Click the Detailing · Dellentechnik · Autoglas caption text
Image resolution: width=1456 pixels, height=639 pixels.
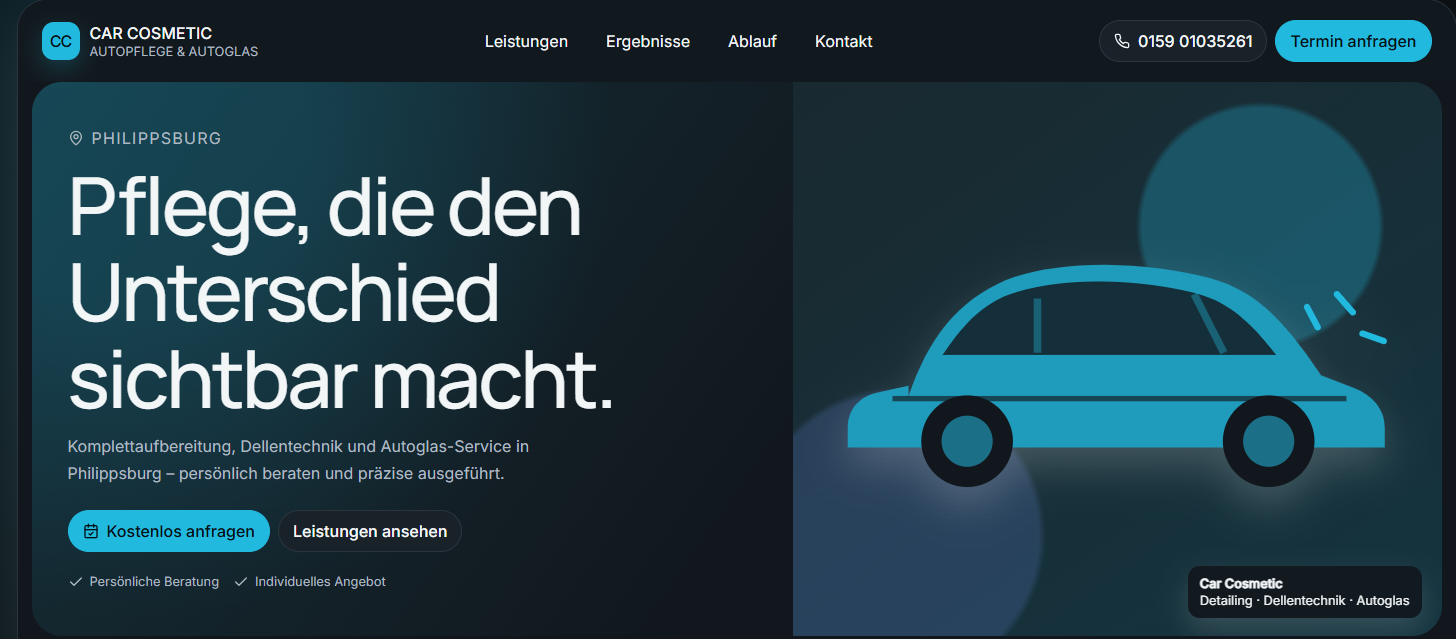click(1304, 601)
